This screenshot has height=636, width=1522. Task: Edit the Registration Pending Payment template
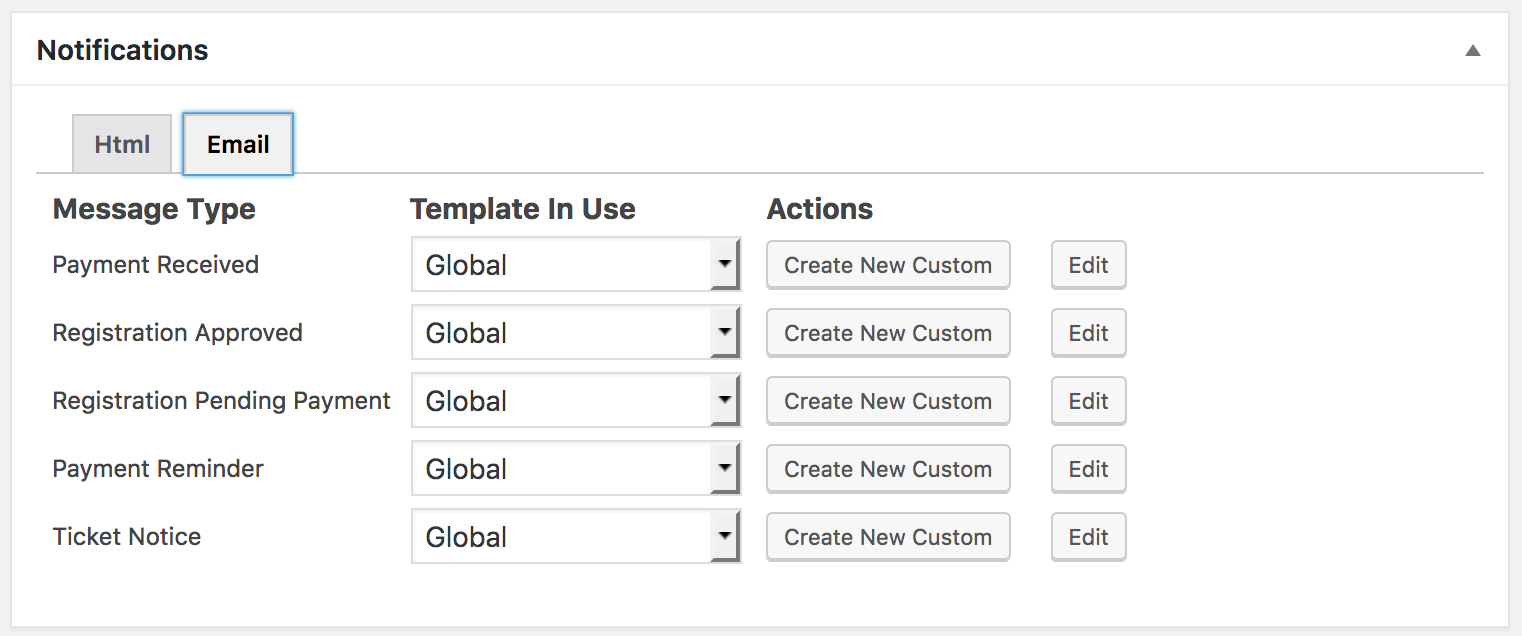point(1088,401)
